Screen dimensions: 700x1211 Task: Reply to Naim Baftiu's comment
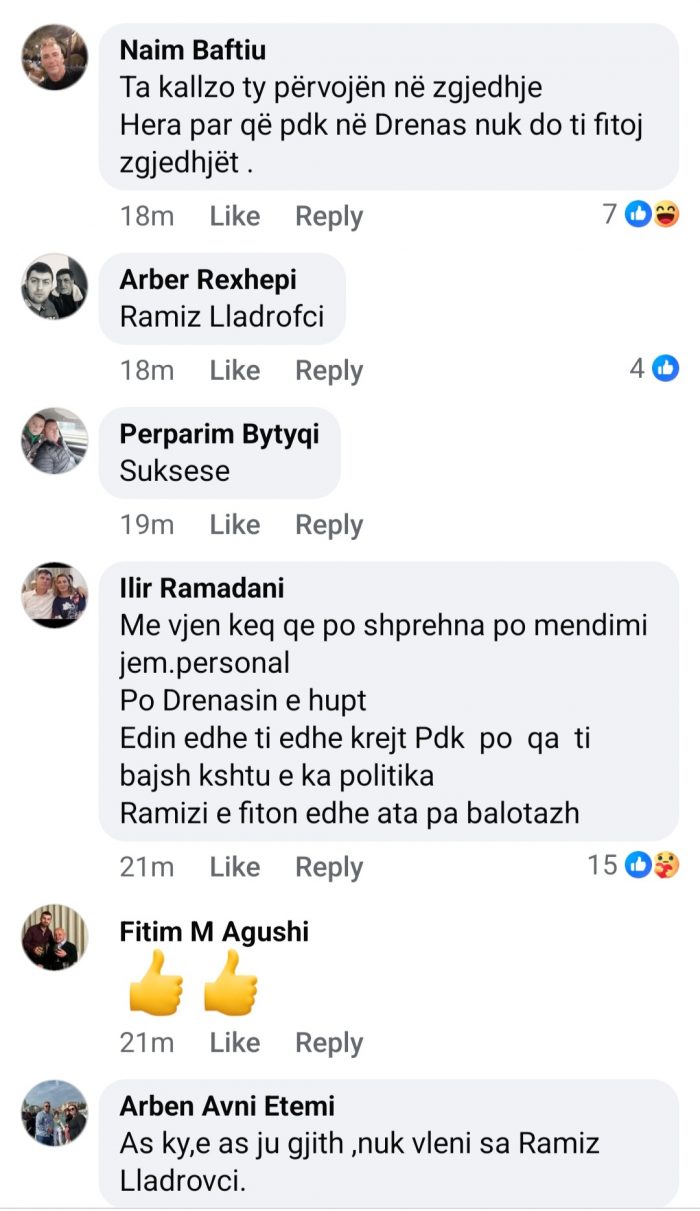coord(328,217)
